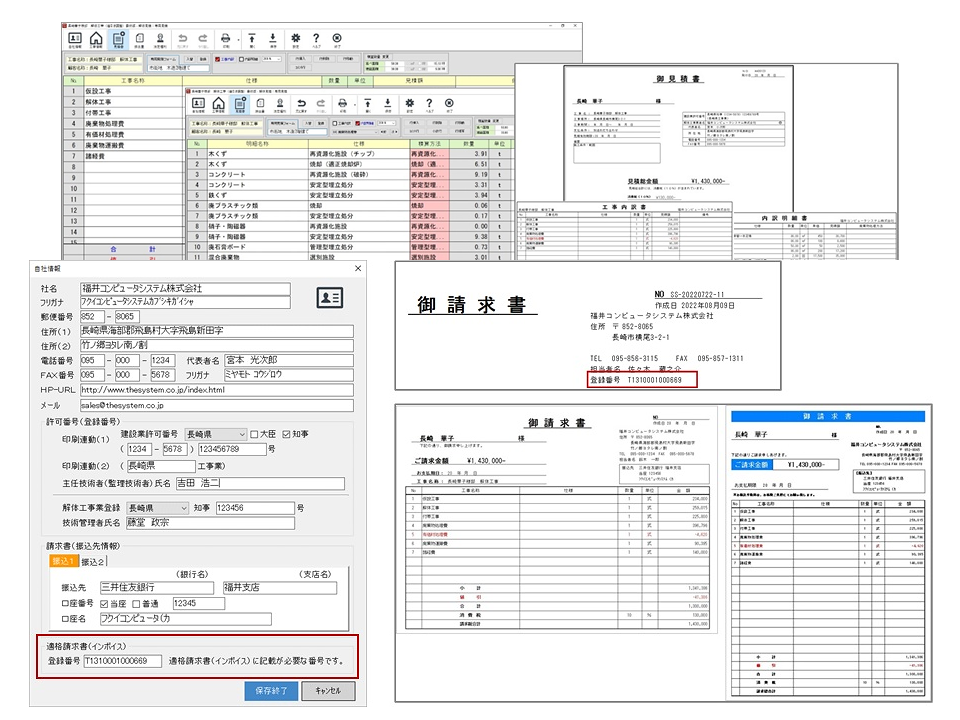Open the settings gear in the front window toolbar
Screen dimensions: 960x720
[x=410, y=103]
